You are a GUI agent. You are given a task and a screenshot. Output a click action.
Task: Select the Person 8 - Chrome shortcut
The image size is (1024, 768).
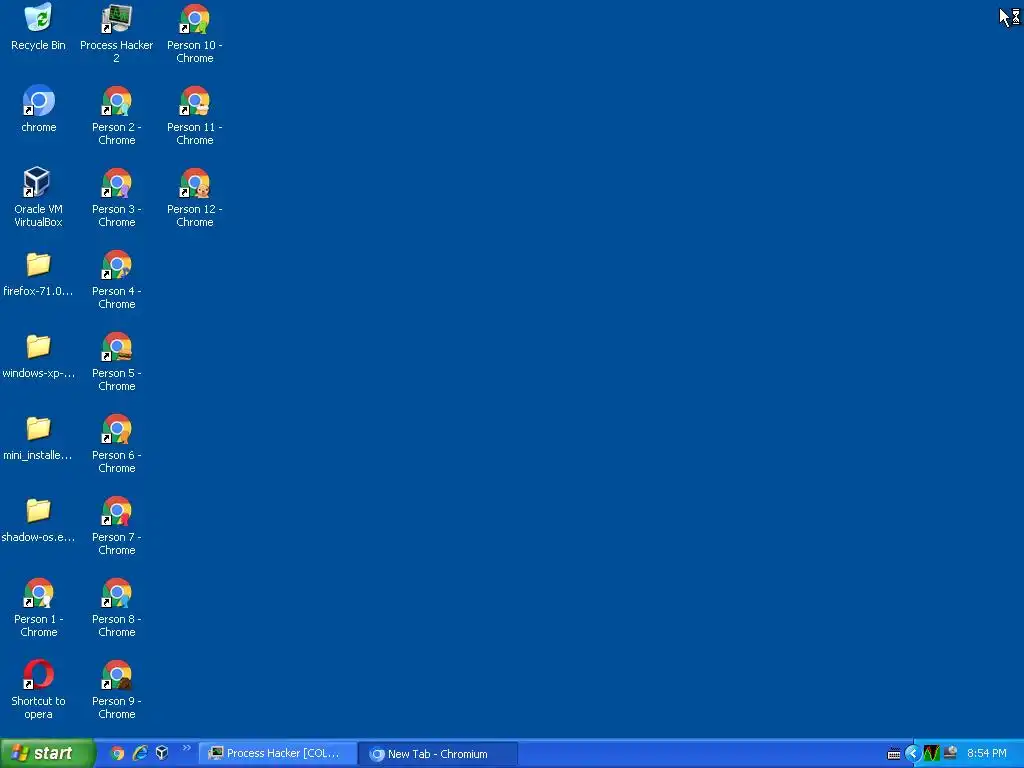[116, 607]
